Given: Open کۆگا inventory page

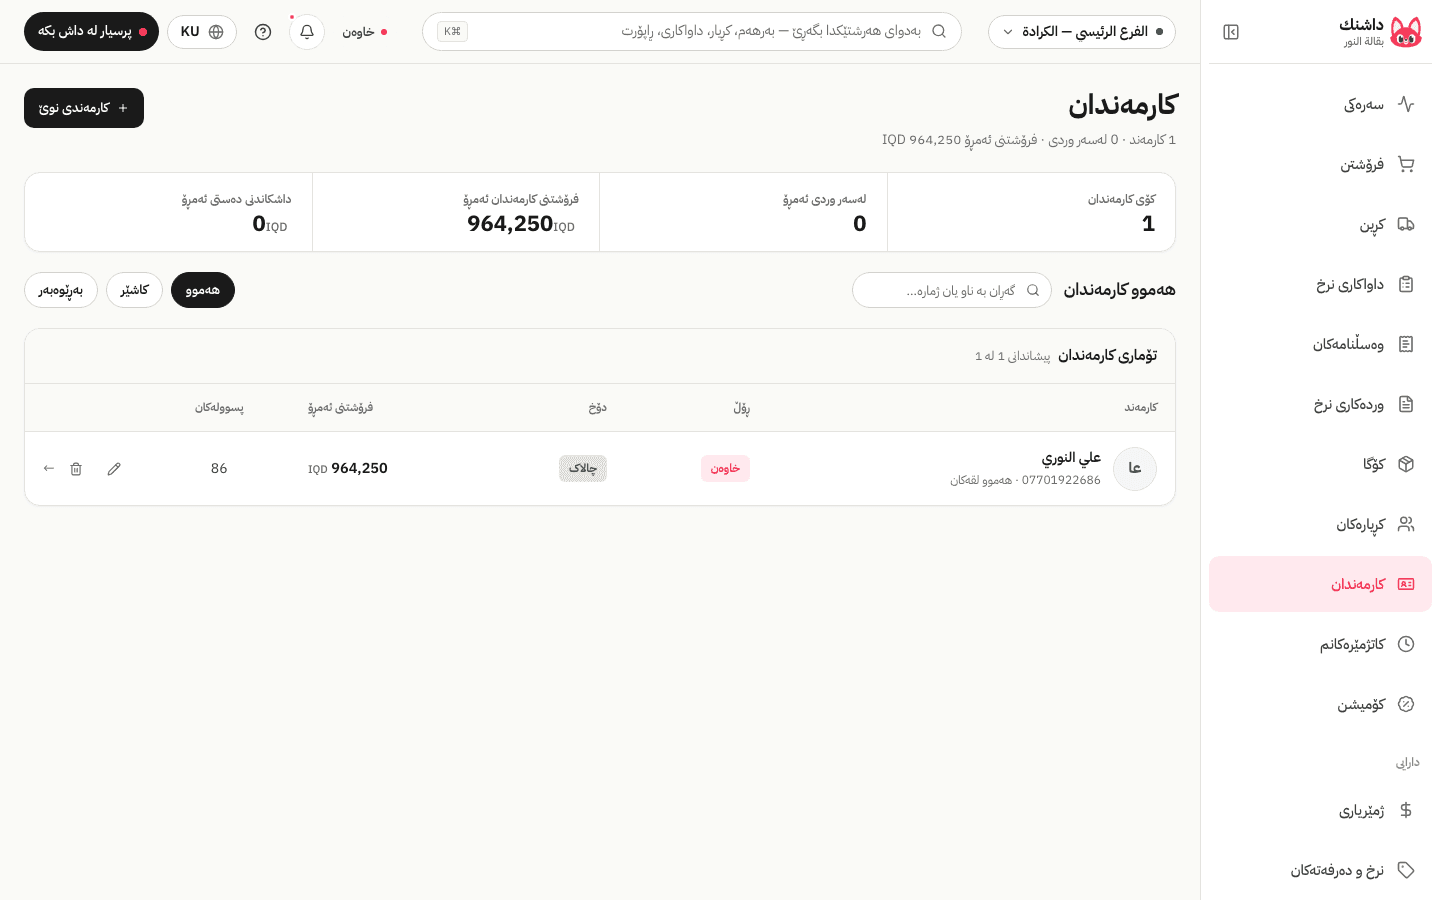Looking at the screenshot, I should pyautogui.click(x=1320, y=464).
